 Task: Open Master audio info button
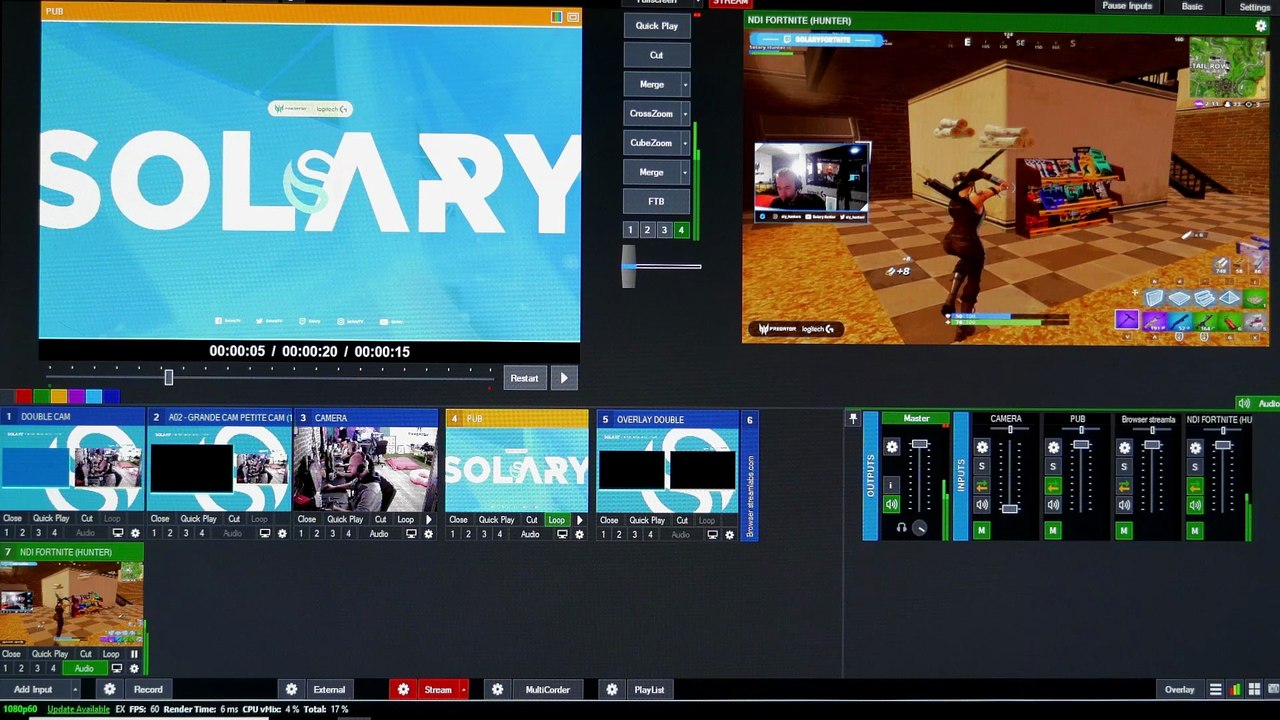[891, 486]
